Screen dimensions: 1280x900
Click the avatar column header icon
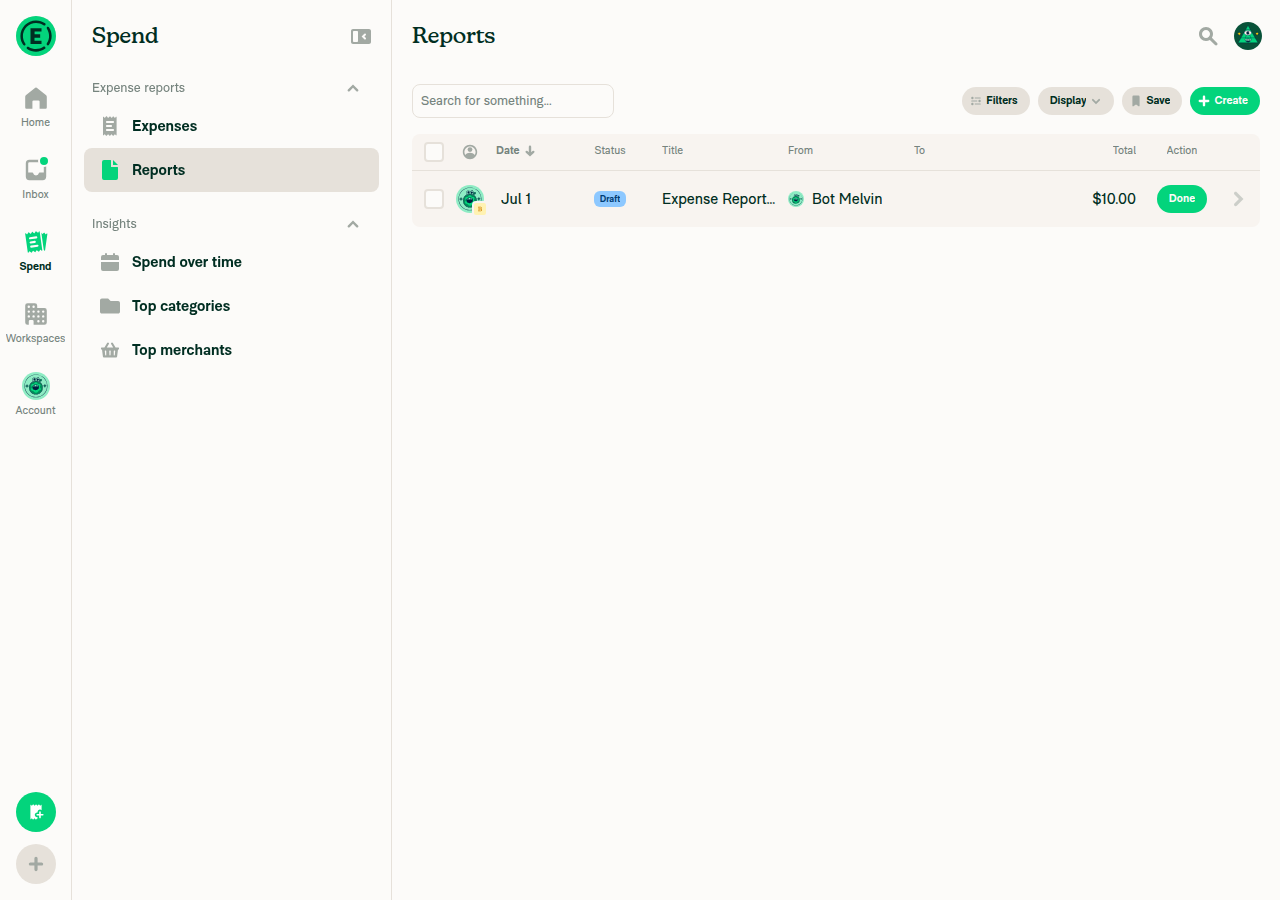click(470, 151)
